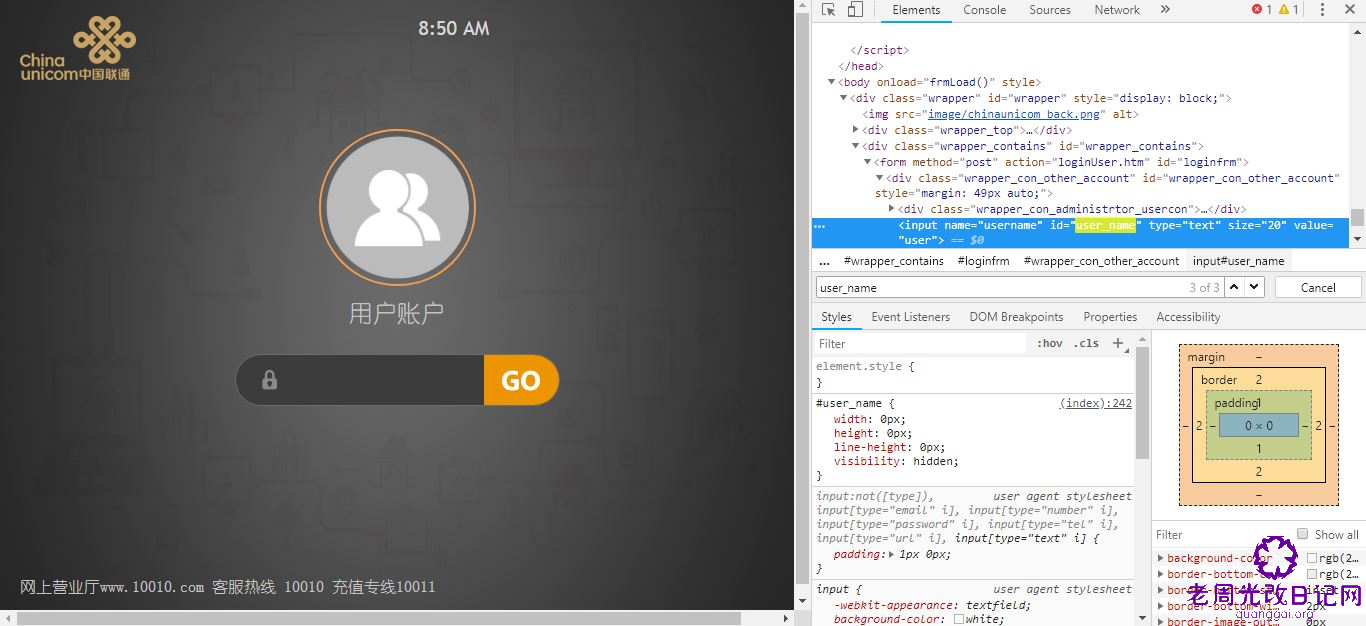Expand the wrapper_top div node
The image size is (1366, 626).
click(856, 130)
